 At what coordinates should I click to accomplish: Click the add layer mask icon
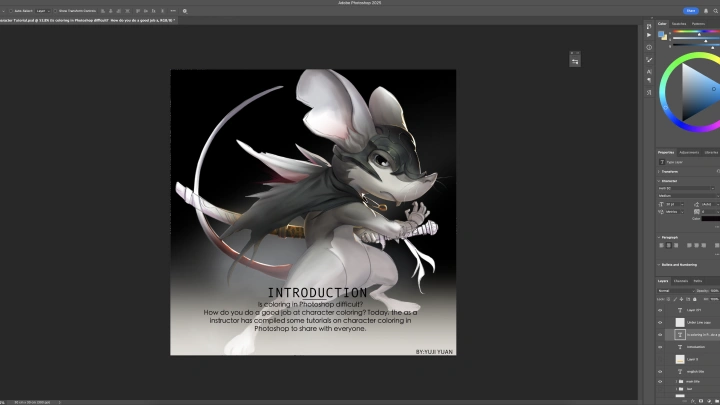701,401
